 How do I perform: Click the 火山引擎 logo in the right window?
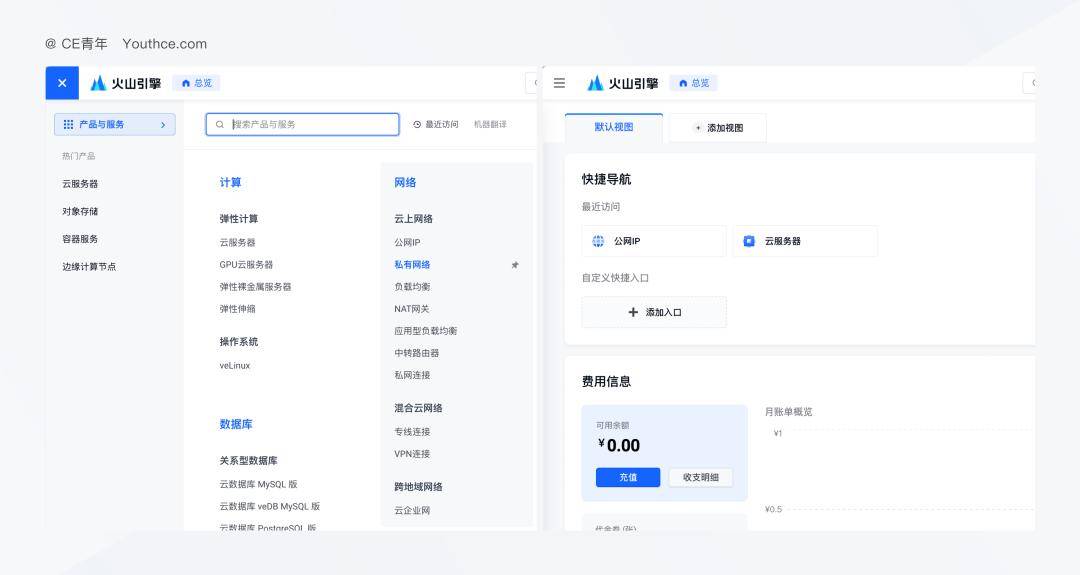623,83
